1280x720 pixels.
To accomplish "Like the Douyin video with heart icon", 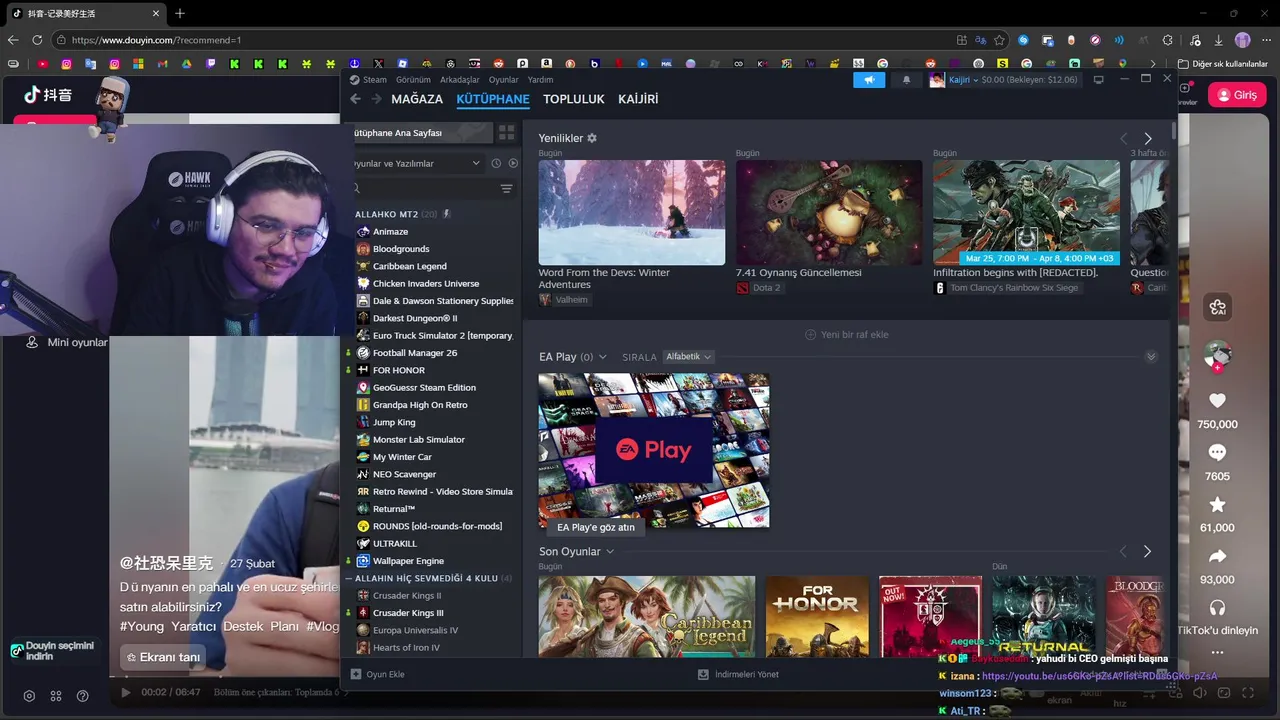I will pos(1217,401).
